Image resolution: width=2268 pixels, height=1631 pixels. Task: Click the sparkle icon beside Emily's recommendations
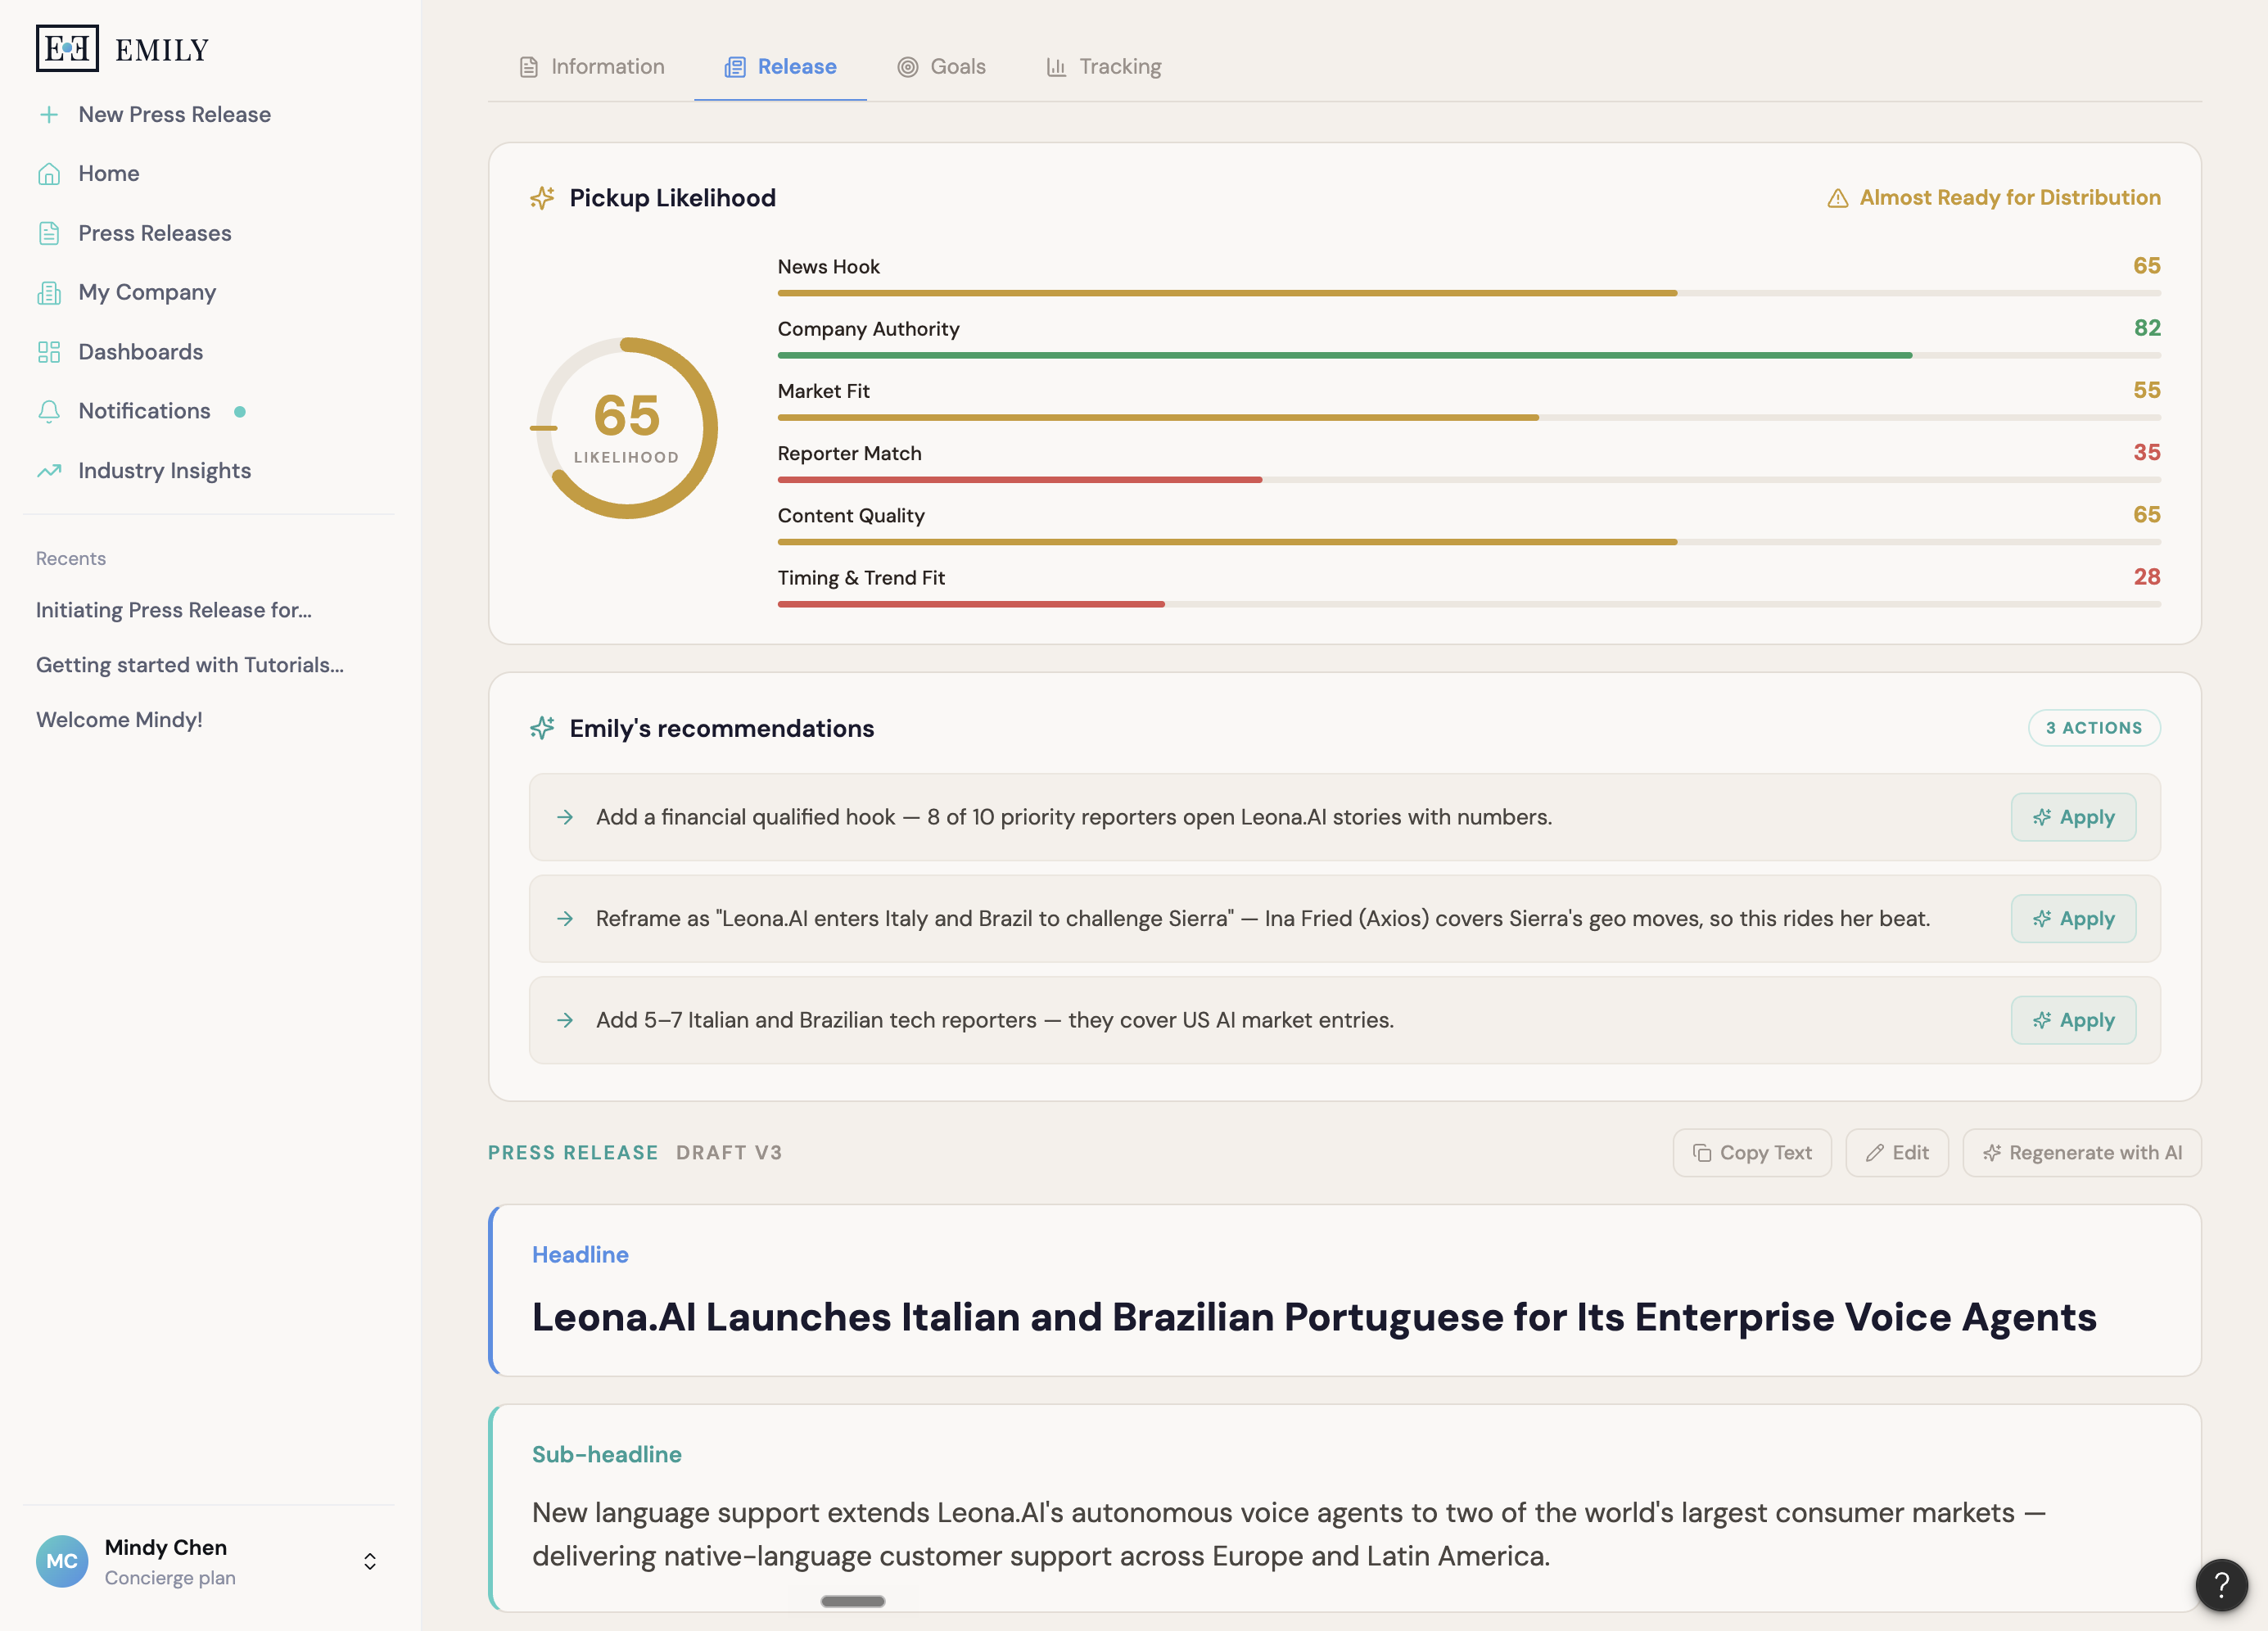pyautogui.click(x=542, y=728)
